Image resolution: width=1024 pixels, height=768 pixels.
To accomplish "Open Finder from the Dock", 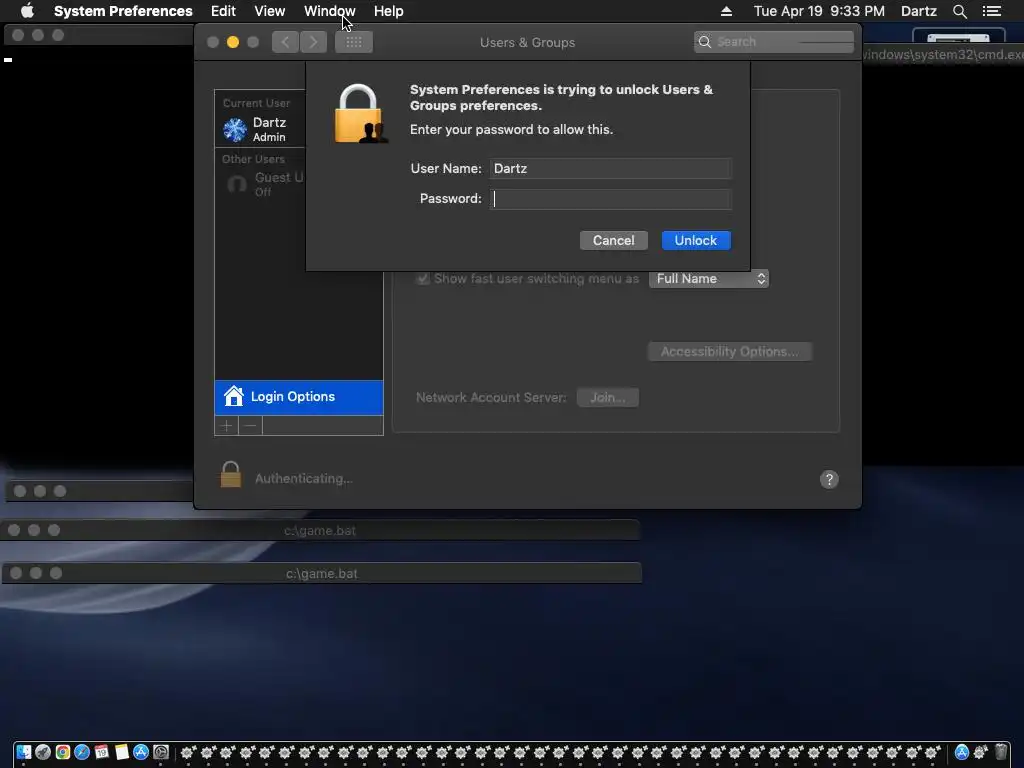I will coord(24,752).
